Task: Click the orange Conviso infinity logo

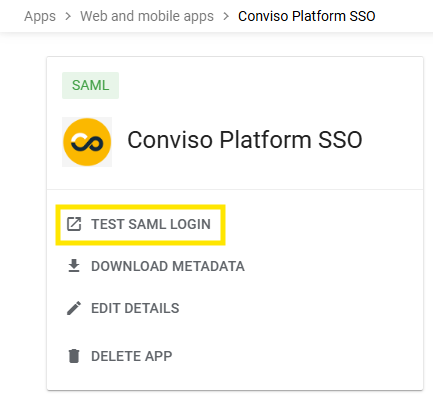Action: [87, 142]
